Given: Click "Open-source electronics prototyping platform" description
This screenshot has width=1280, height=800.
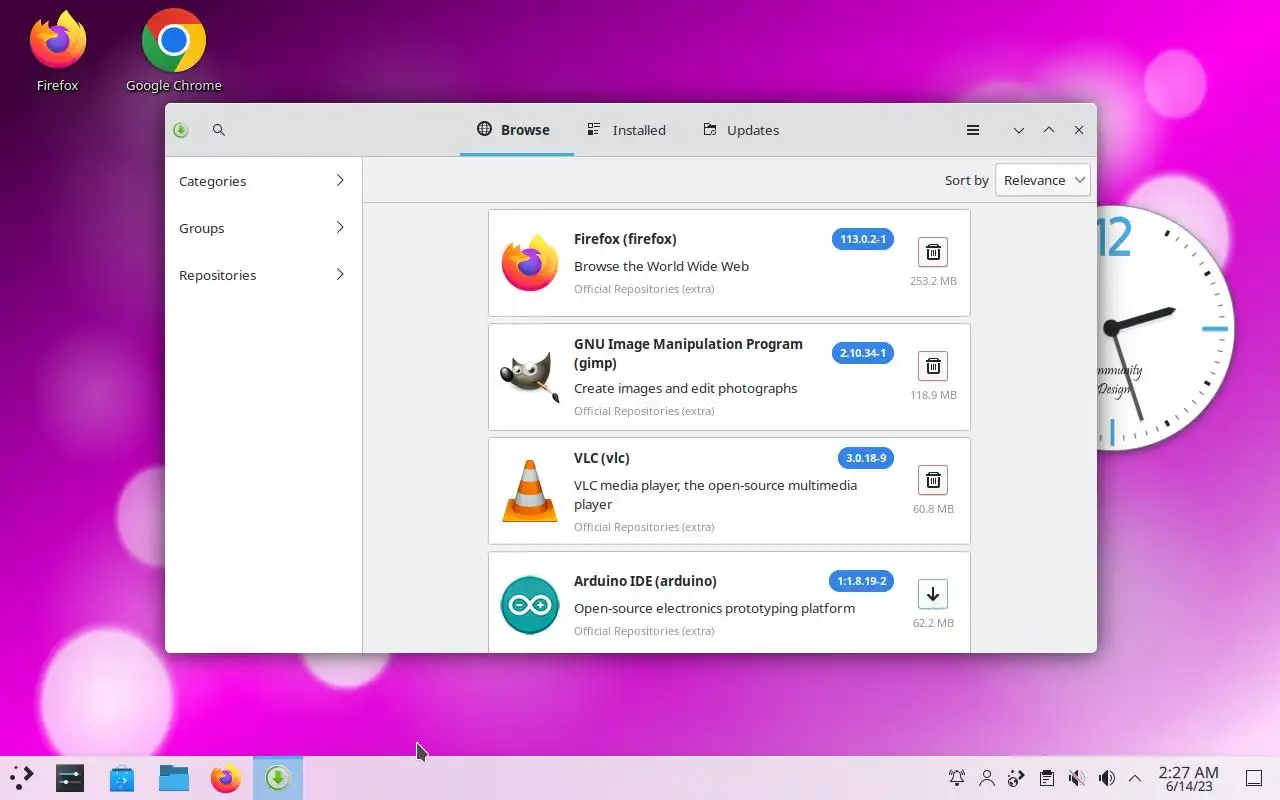Looking at the screenshot, I should [714, 608].
